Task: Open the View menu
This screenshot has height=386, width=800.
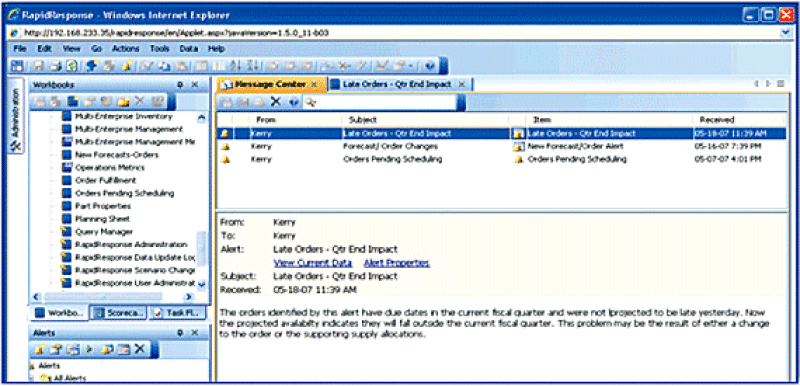Action: point(71,49)
